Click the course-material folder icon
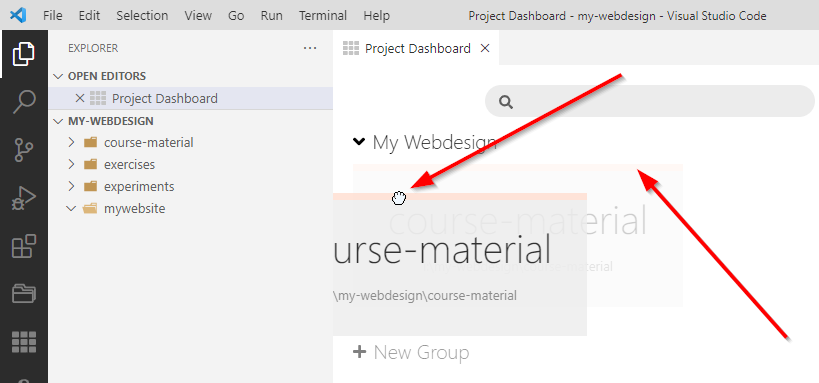819x383 pixels. pyautogui.click(x=90, y=142)
